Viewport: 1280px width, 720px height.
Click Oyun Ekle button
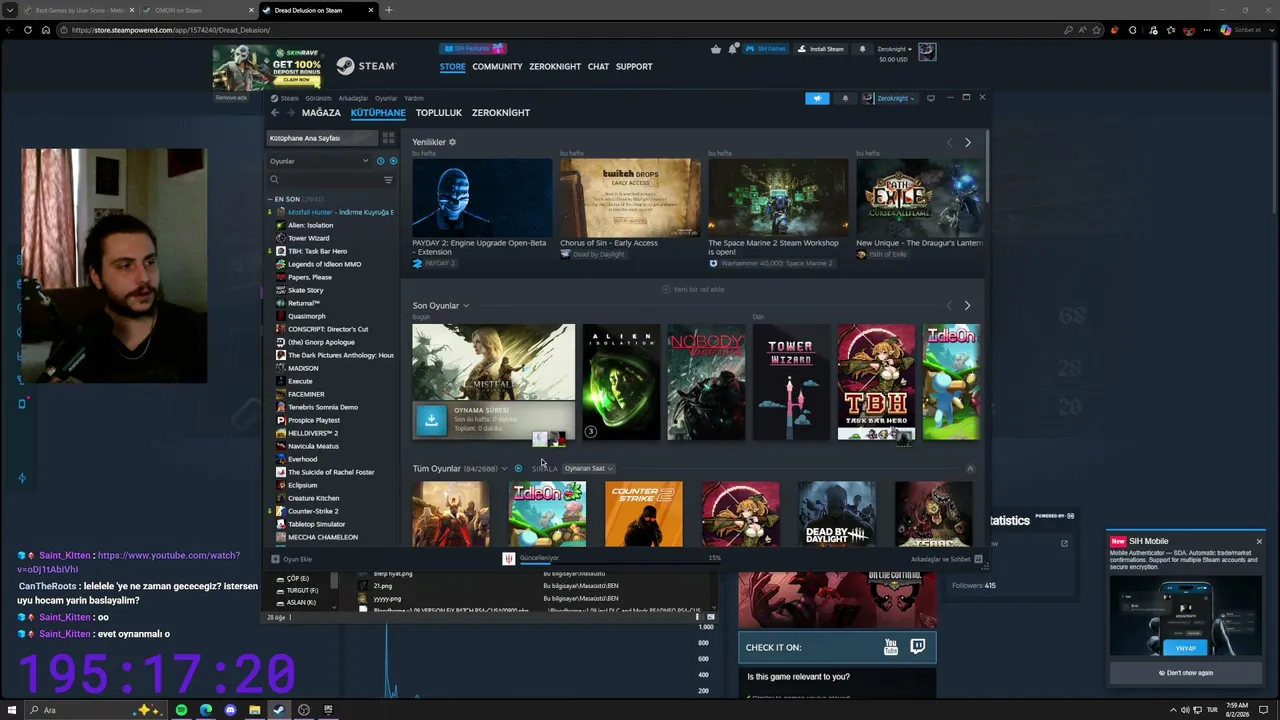[x=292, y=559]
